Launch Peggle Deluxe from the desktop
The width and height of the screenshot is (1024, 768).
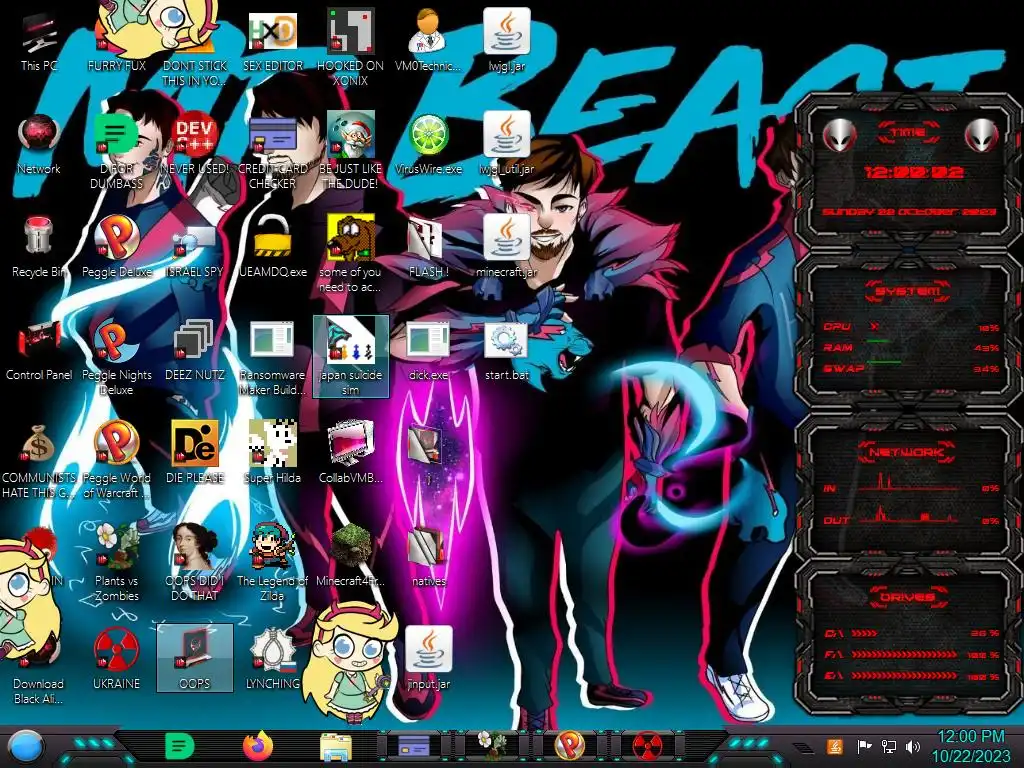click(116, 247)
